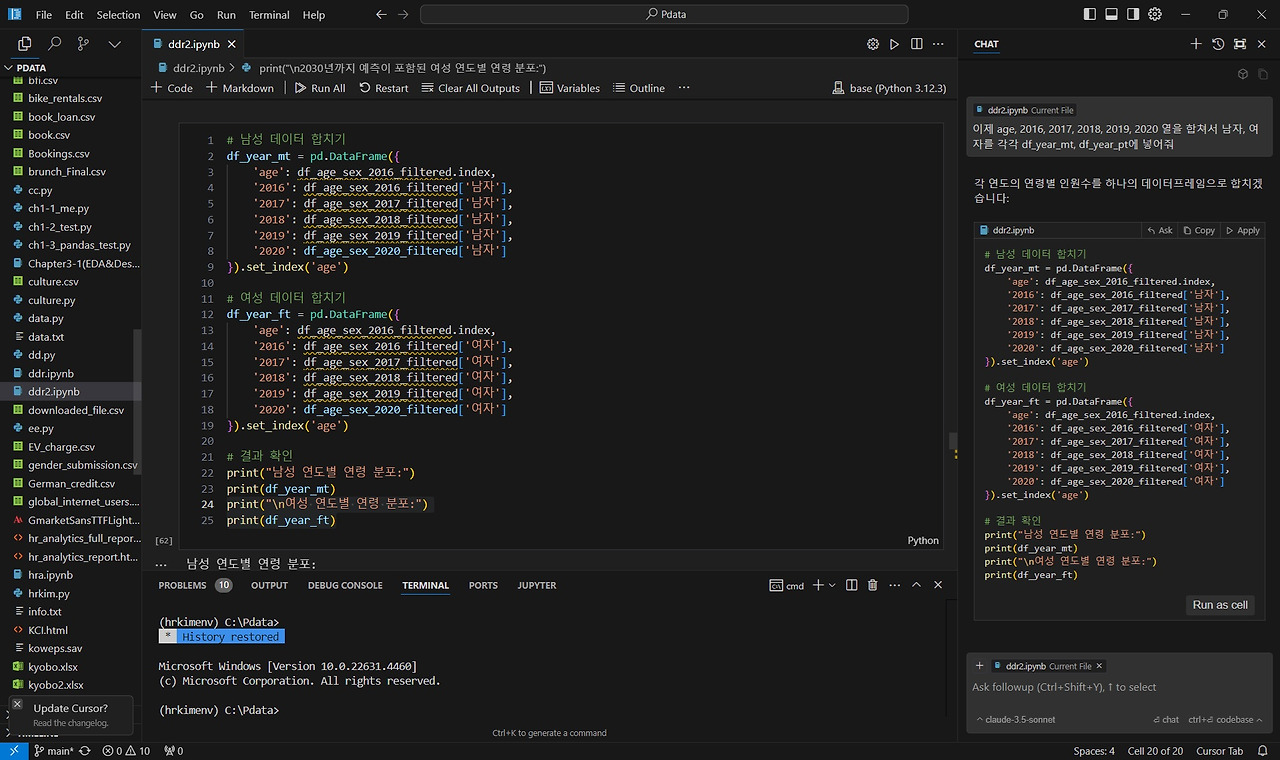Toggle the secondary sidebar layout icon
1280x760 pixels.
click(1133, 15)
